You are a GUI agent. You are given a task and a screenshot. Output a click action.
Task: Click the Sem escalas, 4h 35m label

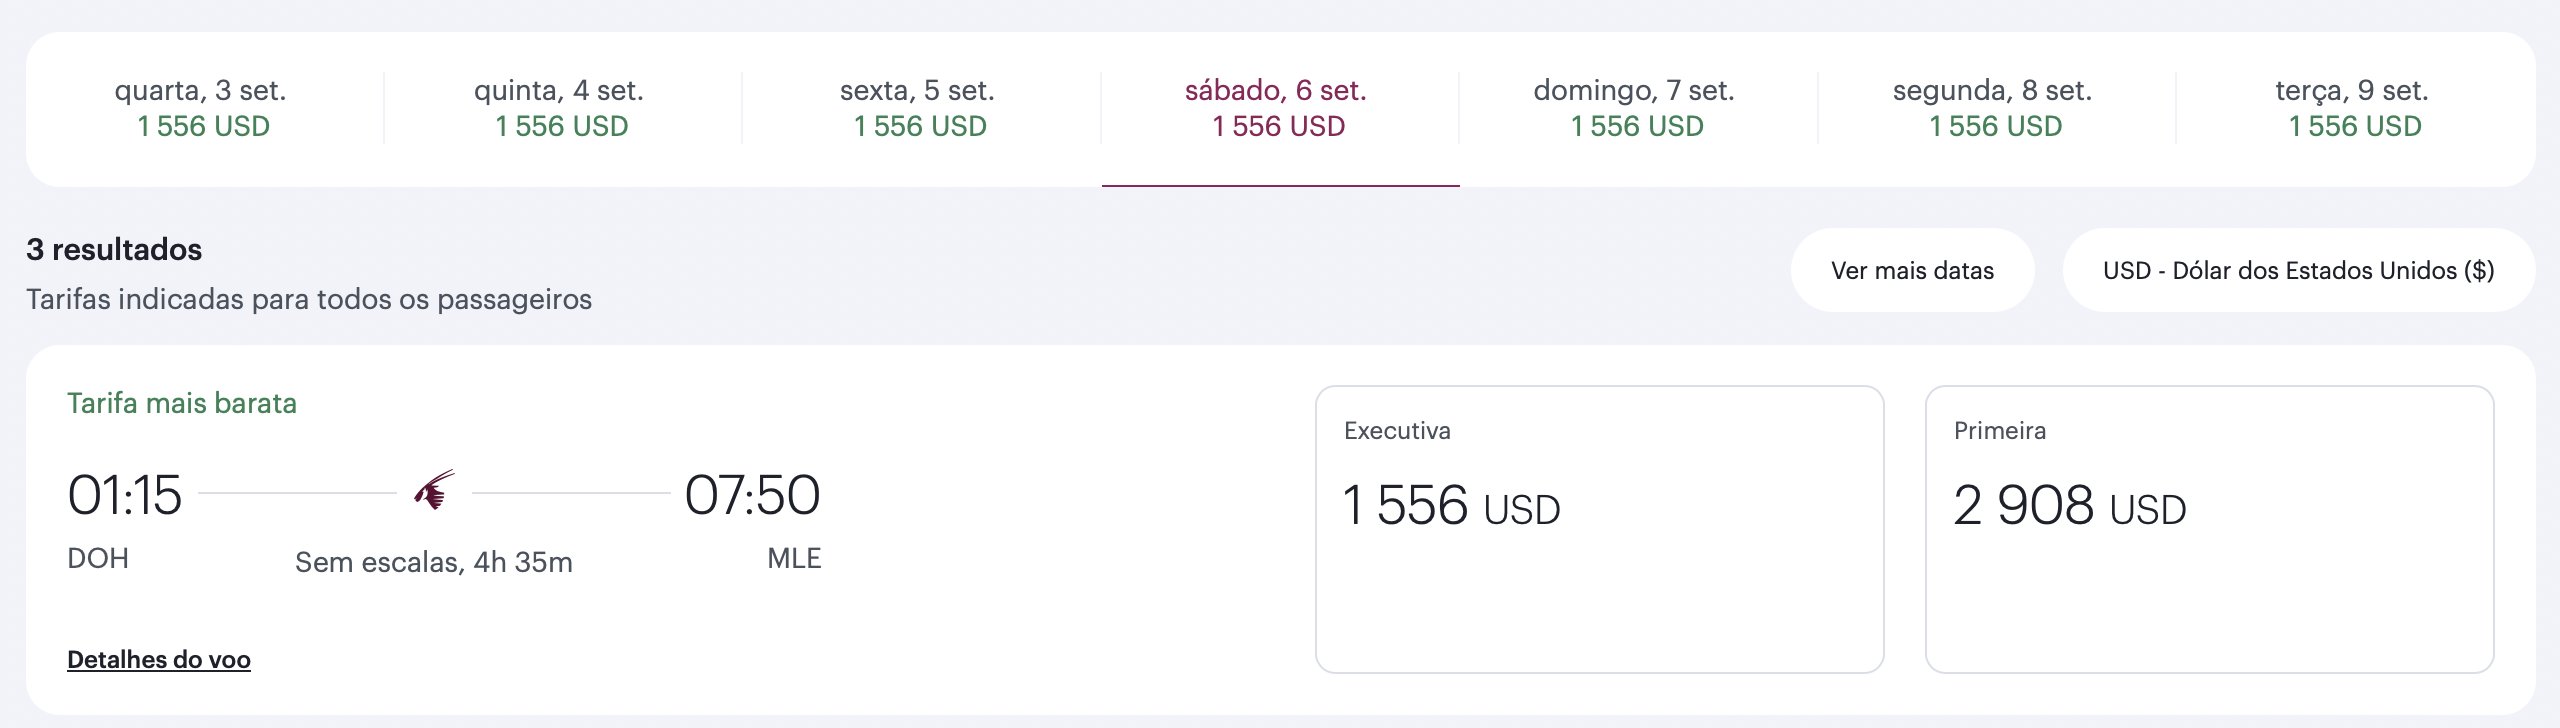pyautogui.click(x=434, y=562)
